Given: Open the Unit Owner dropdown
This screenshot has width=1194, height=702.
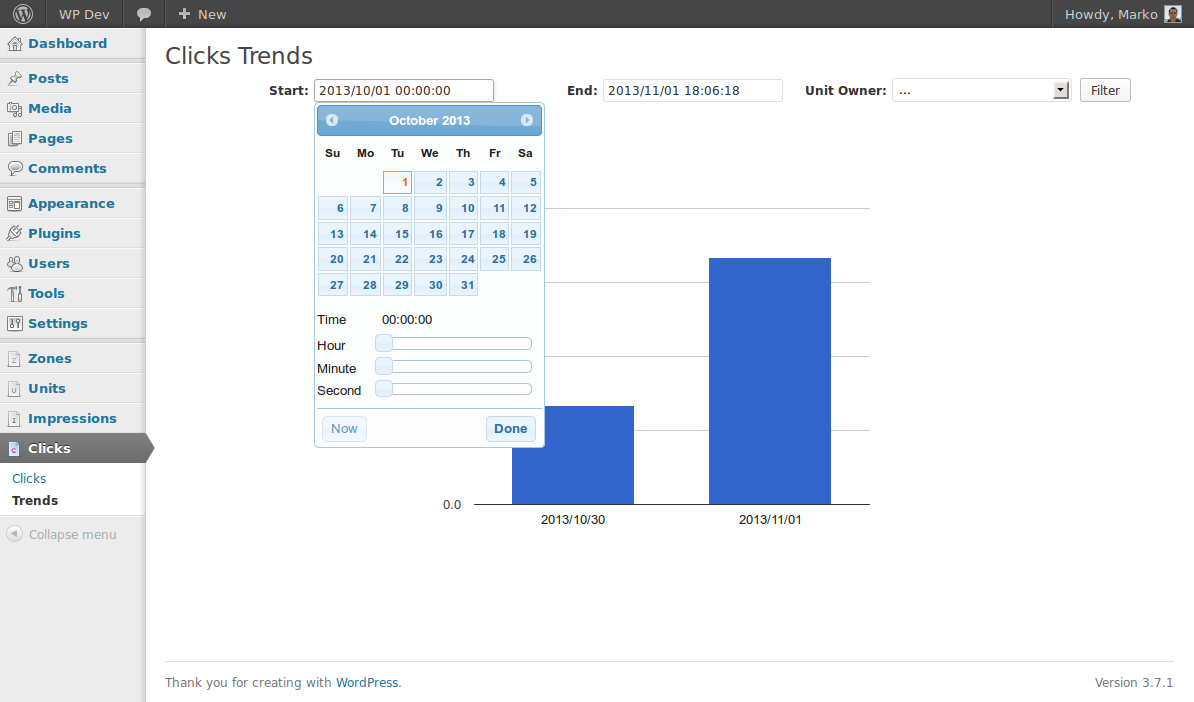Looking at the screenshot, I should point(981,91).
